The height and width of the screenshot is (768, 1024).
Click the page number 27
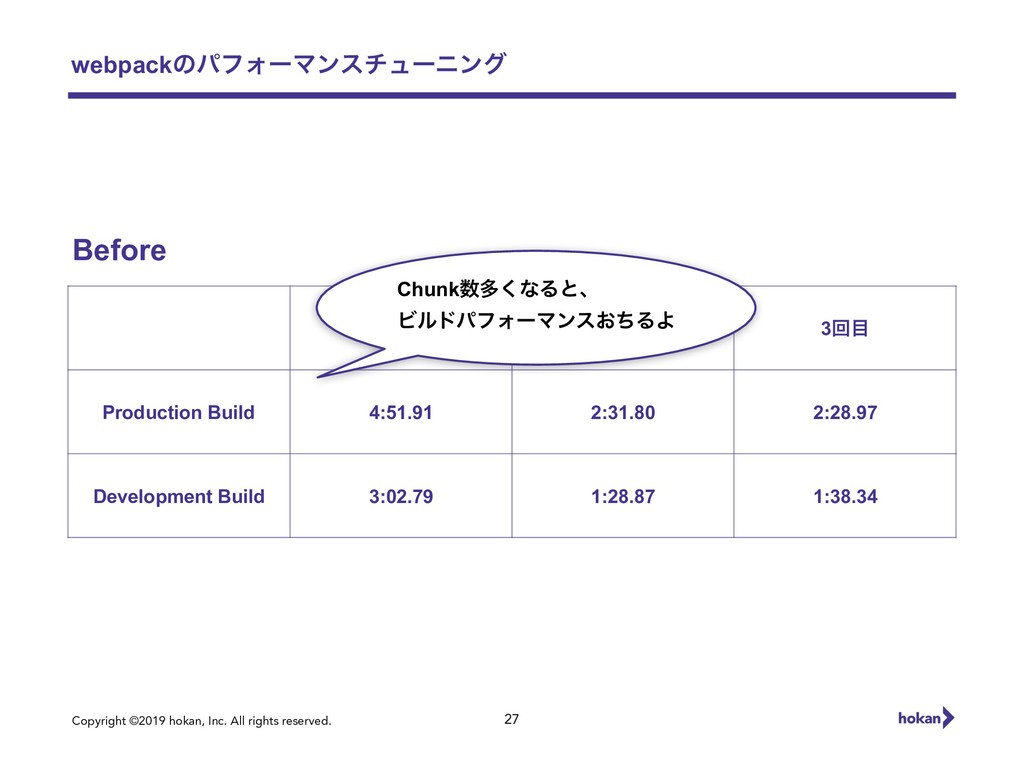coord(511,719)
